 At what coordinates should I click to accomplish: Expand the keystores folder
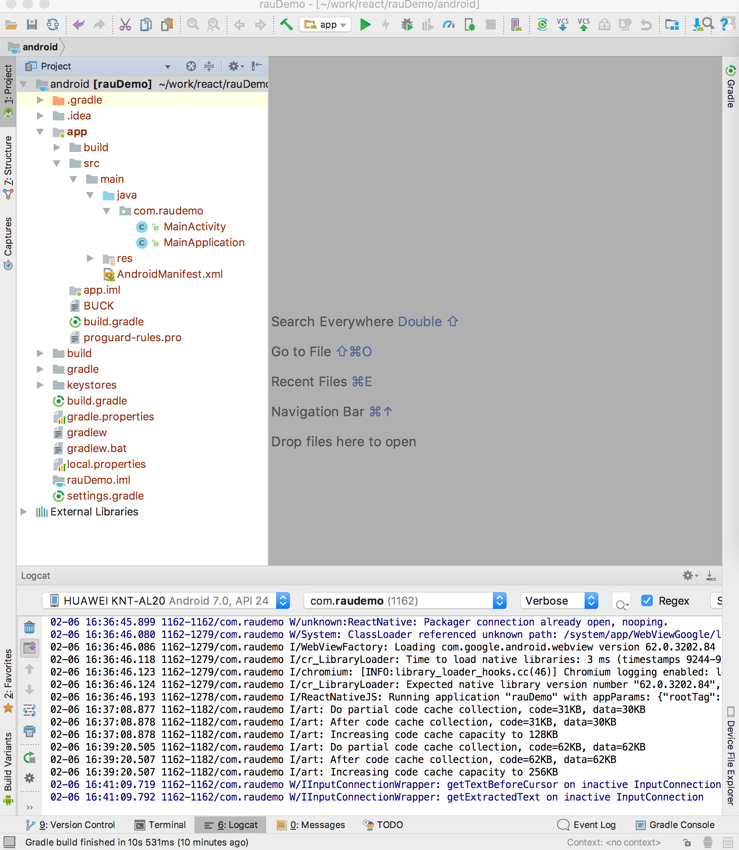[x=40, y=385]
